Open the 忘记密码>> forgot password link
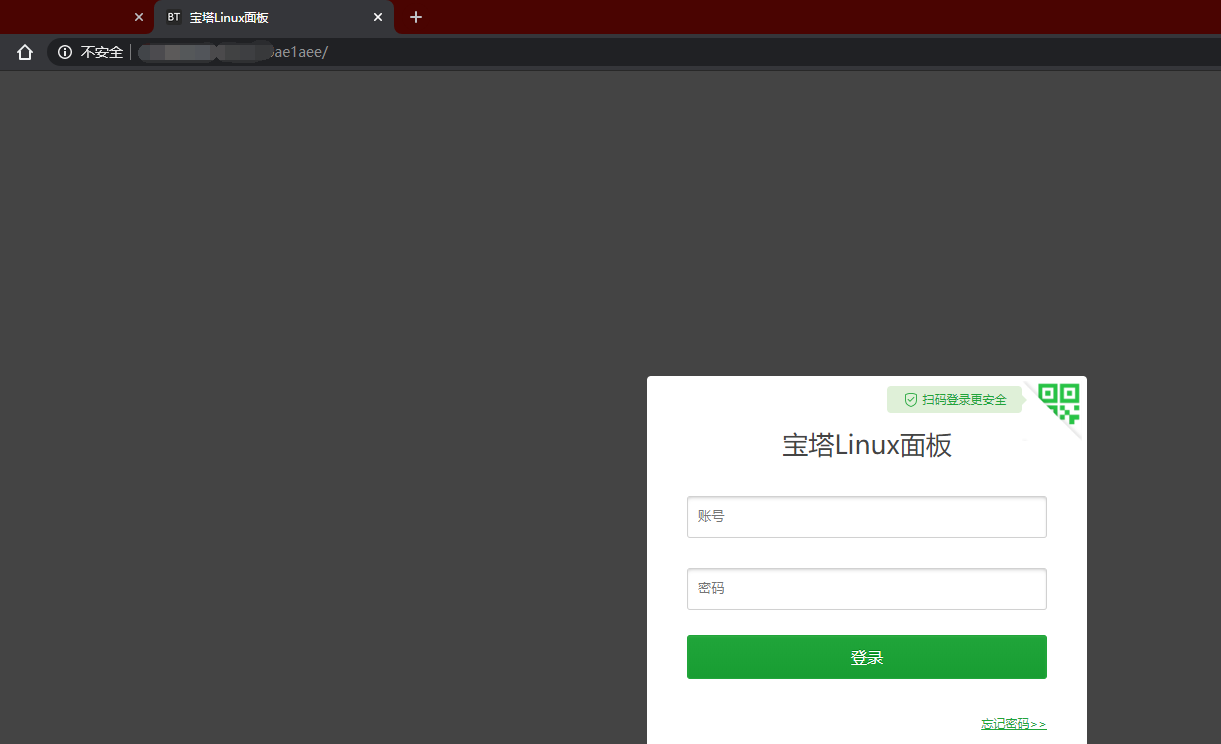 1014,724
